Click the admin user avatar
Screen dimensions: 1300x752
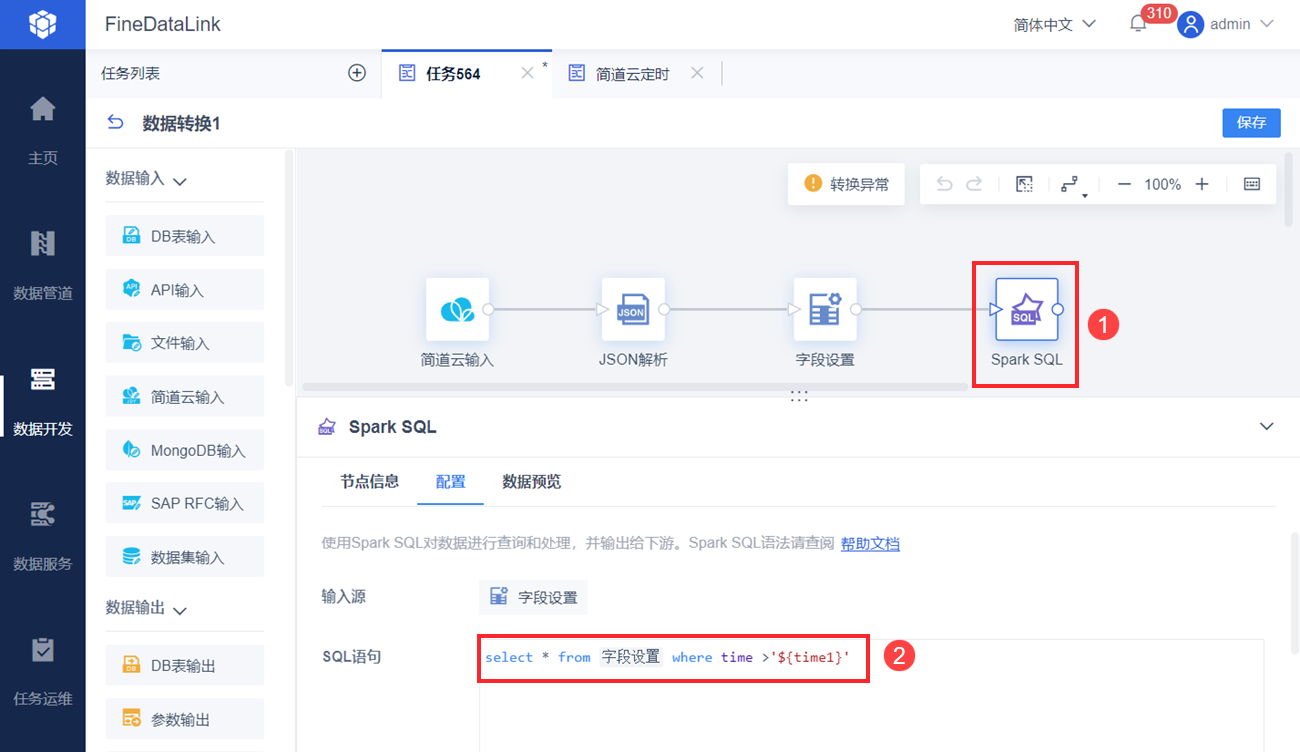[x=1190, y=24]
